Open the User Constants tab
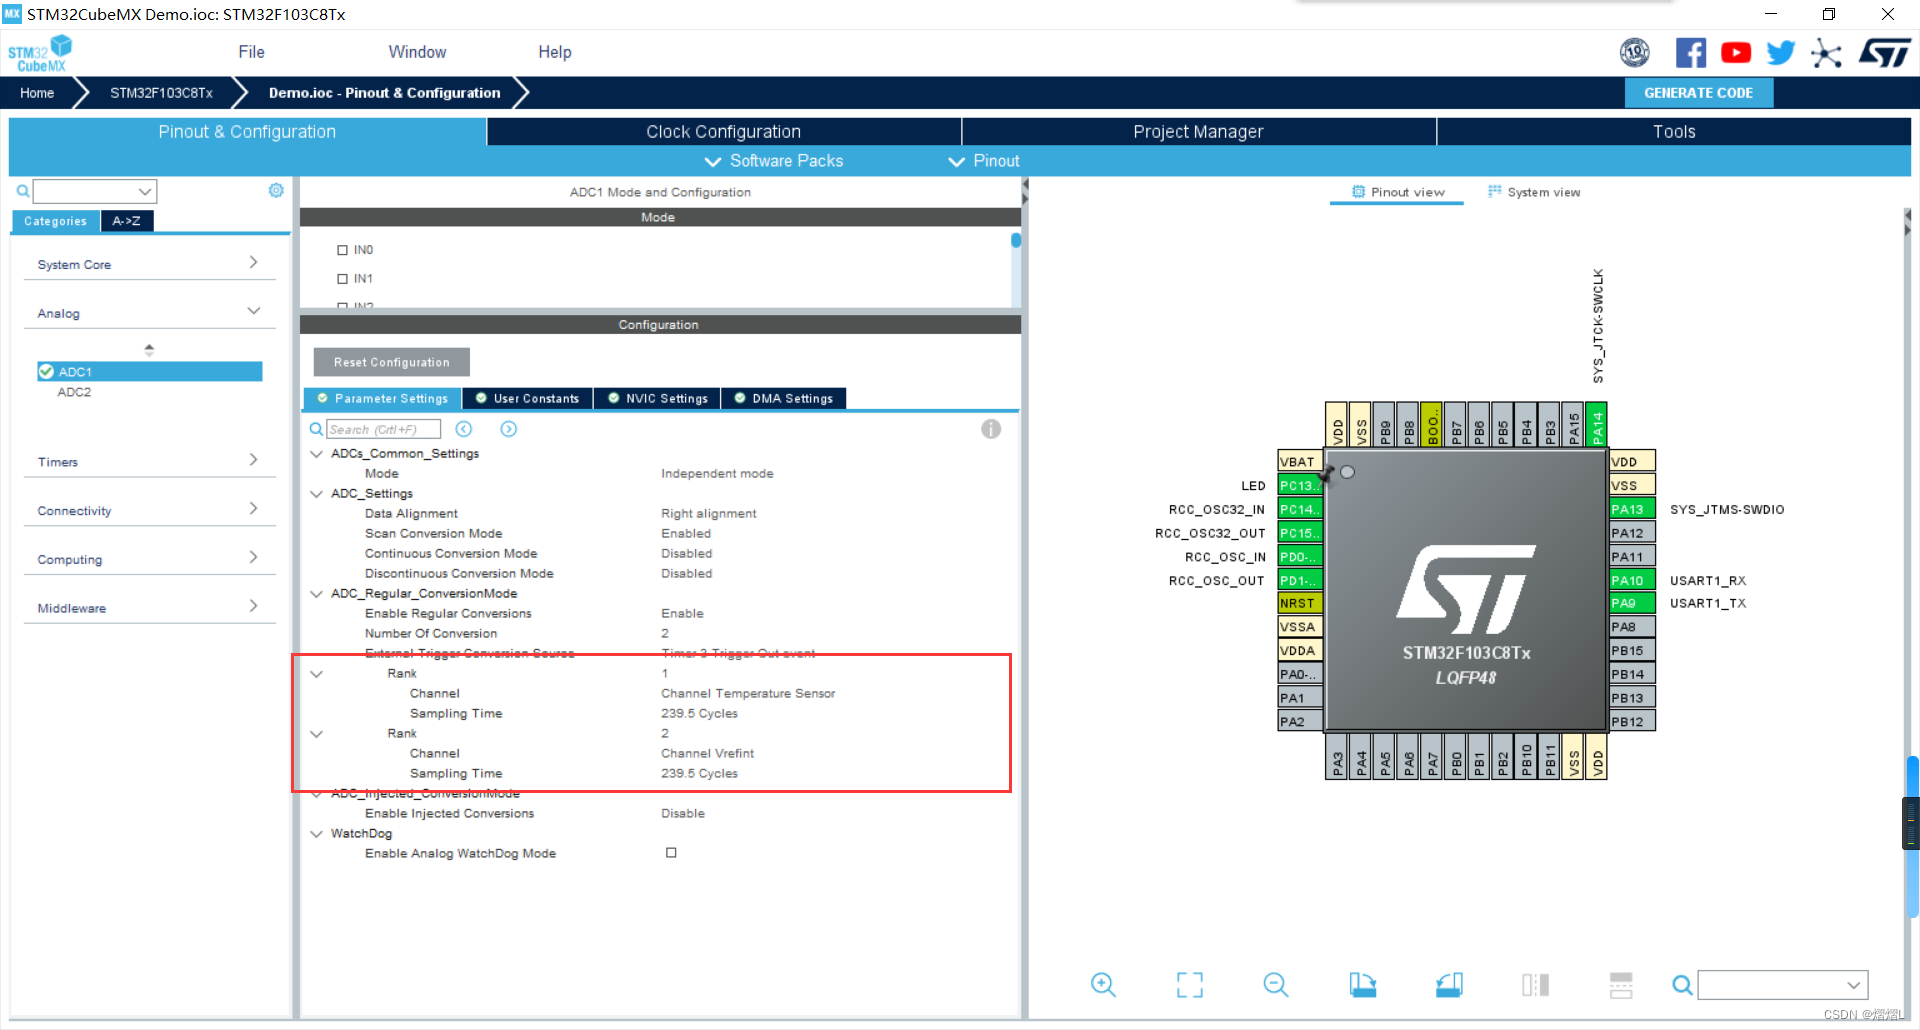The width and height of the screenshot is (1920, 1030). (527, 398)
